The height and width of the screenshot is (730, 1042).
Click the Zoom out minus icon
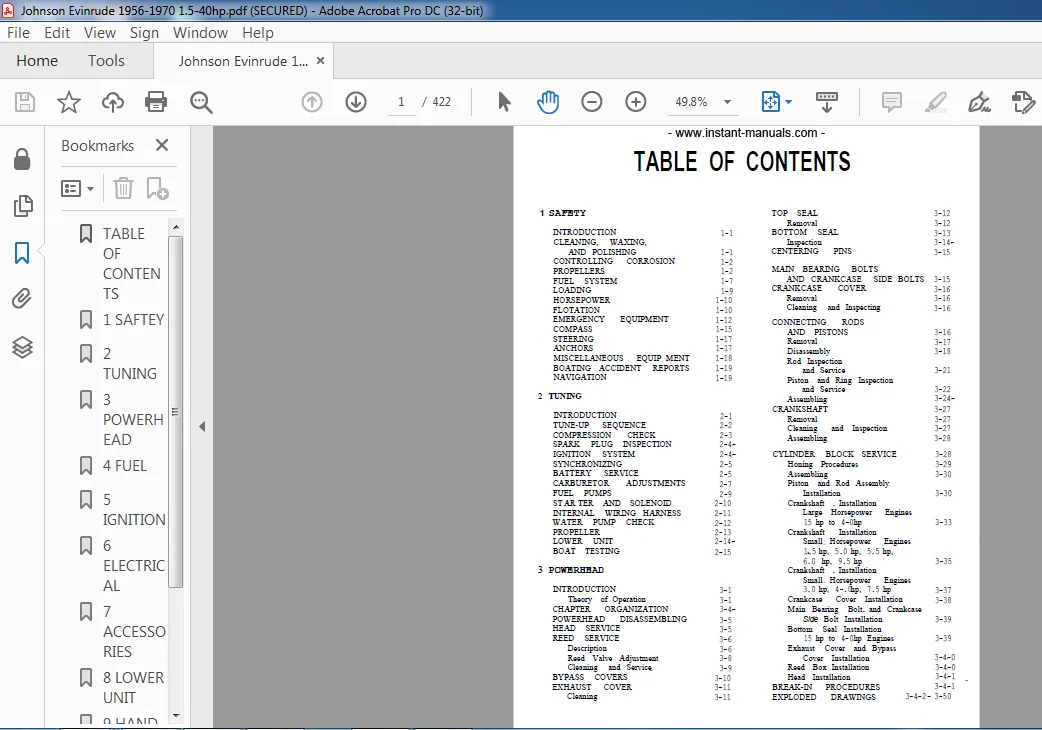(591, 102)
